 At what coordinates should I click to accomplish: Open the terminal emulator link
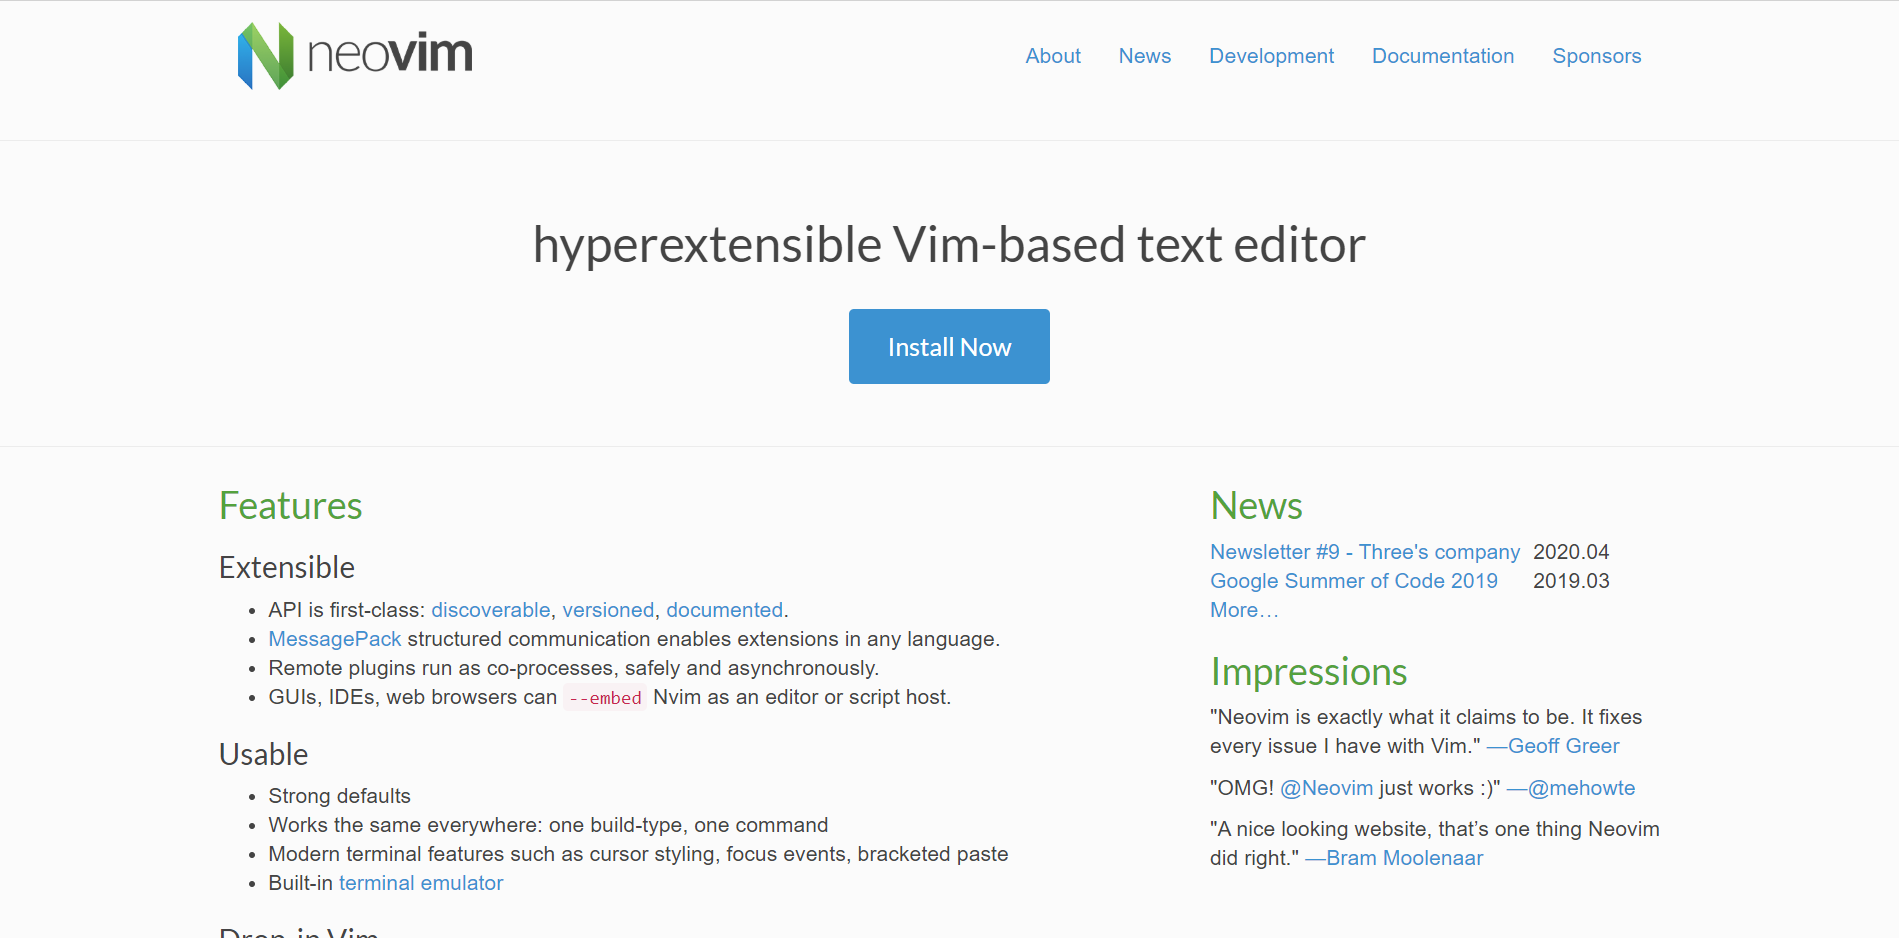point(420,883)
